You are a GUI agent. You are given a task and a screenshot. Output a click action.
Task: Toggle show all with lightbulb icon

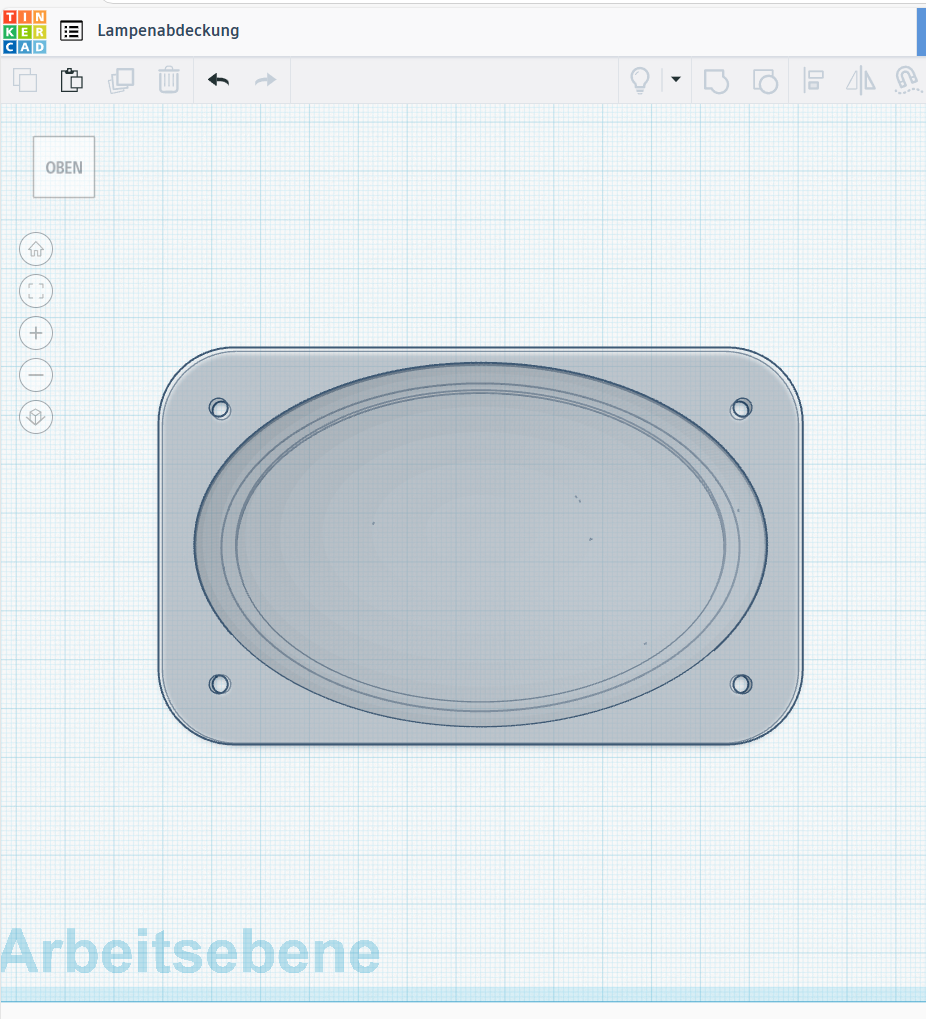[x=640, y=81]
